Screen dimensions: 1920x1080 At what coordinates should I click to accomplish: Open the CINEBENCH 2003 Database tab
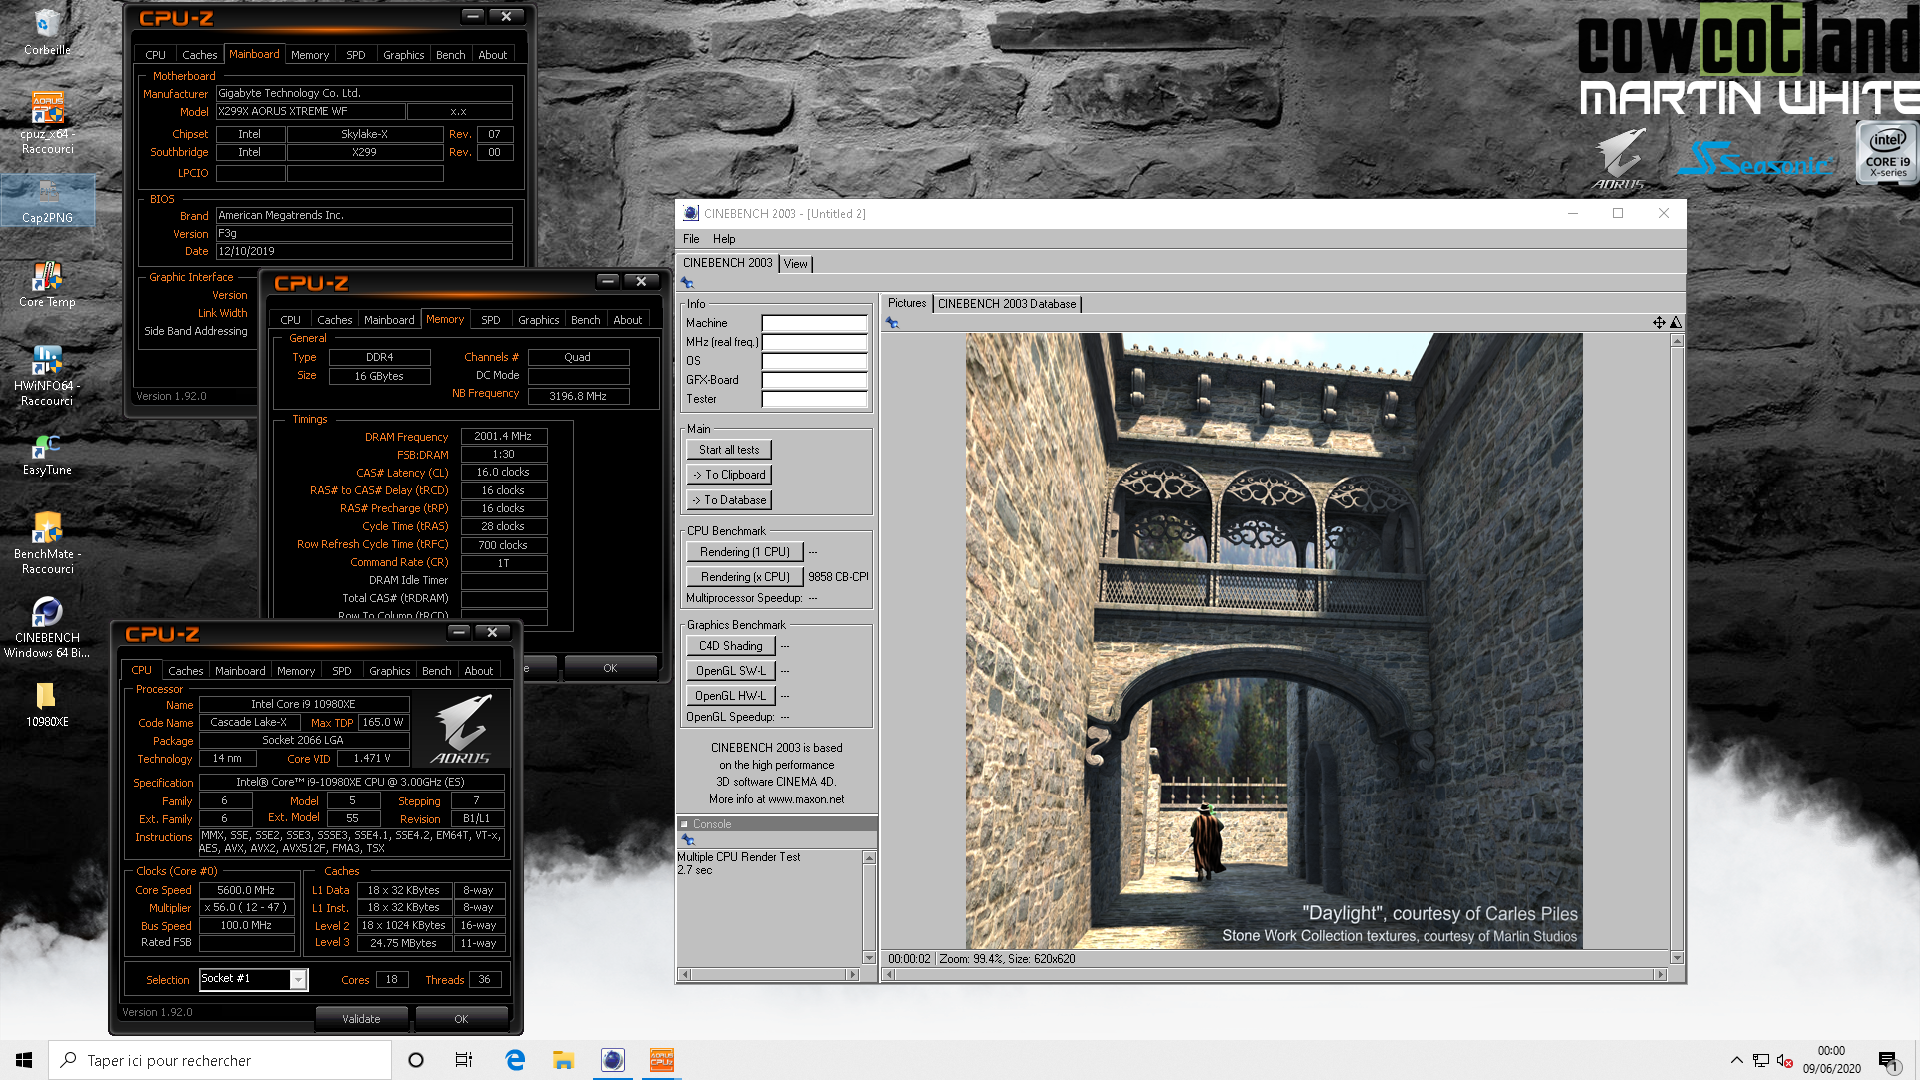pyautogui.click(x=1007, y=304)
